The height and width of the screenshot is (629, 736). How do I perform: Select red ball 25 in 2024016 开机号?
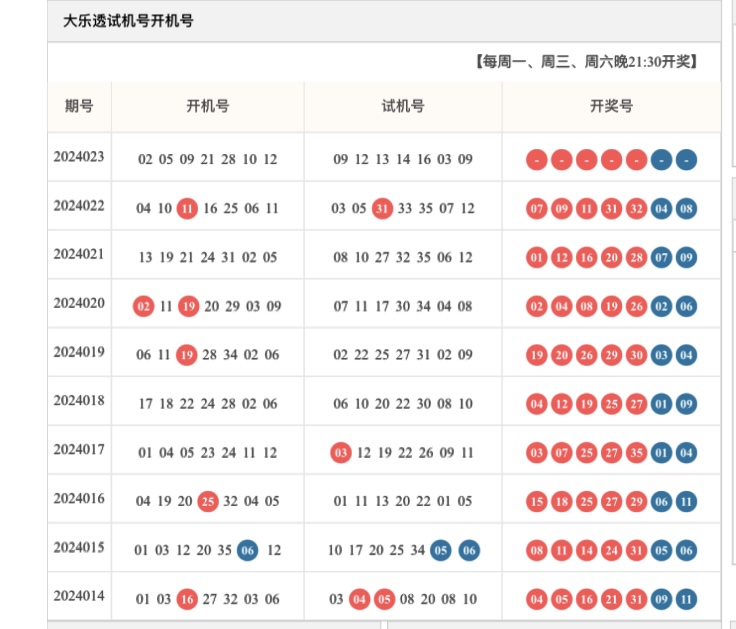pos(208,502)
